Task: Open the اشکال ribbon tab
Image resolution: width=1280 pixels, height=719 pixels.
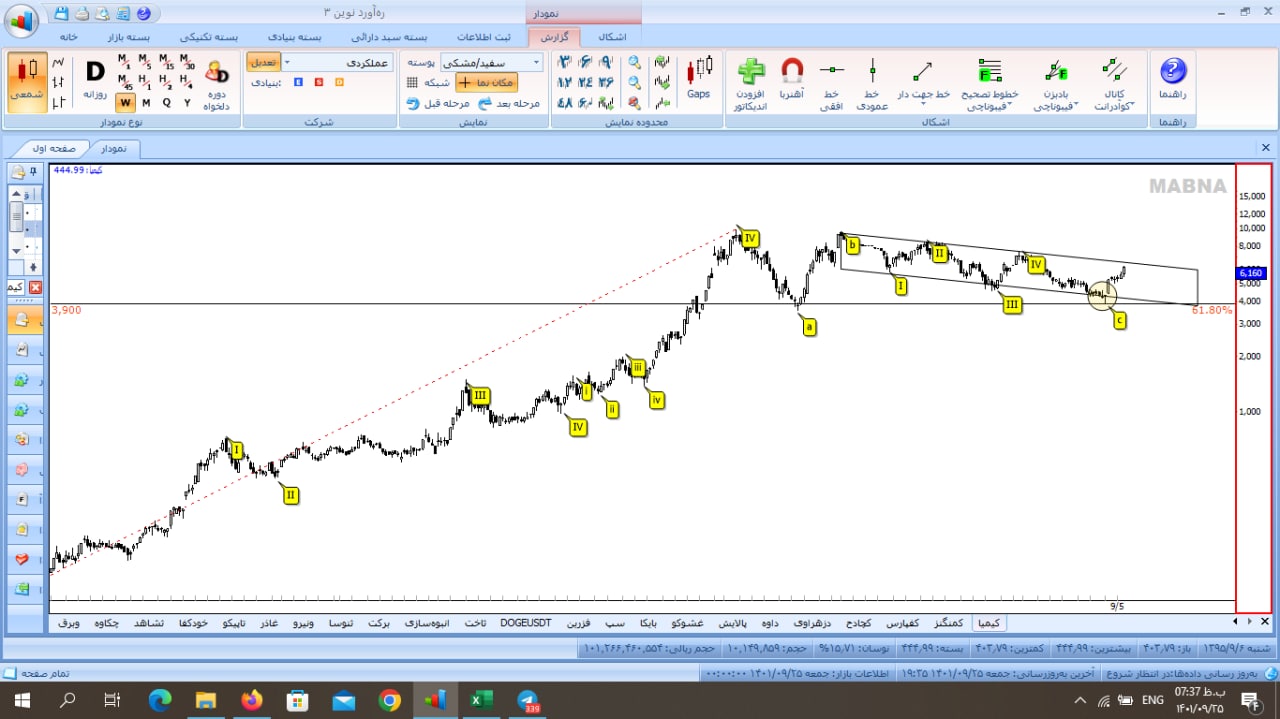Action: (611, 36)
